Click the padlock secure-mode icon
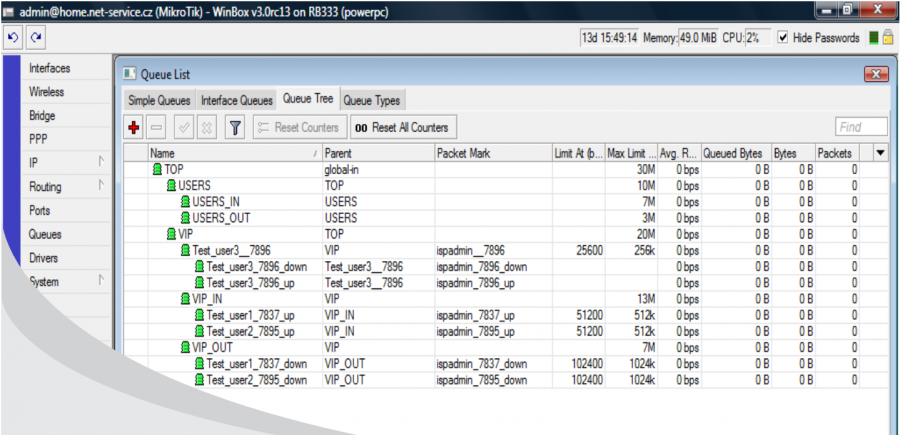 888,38
